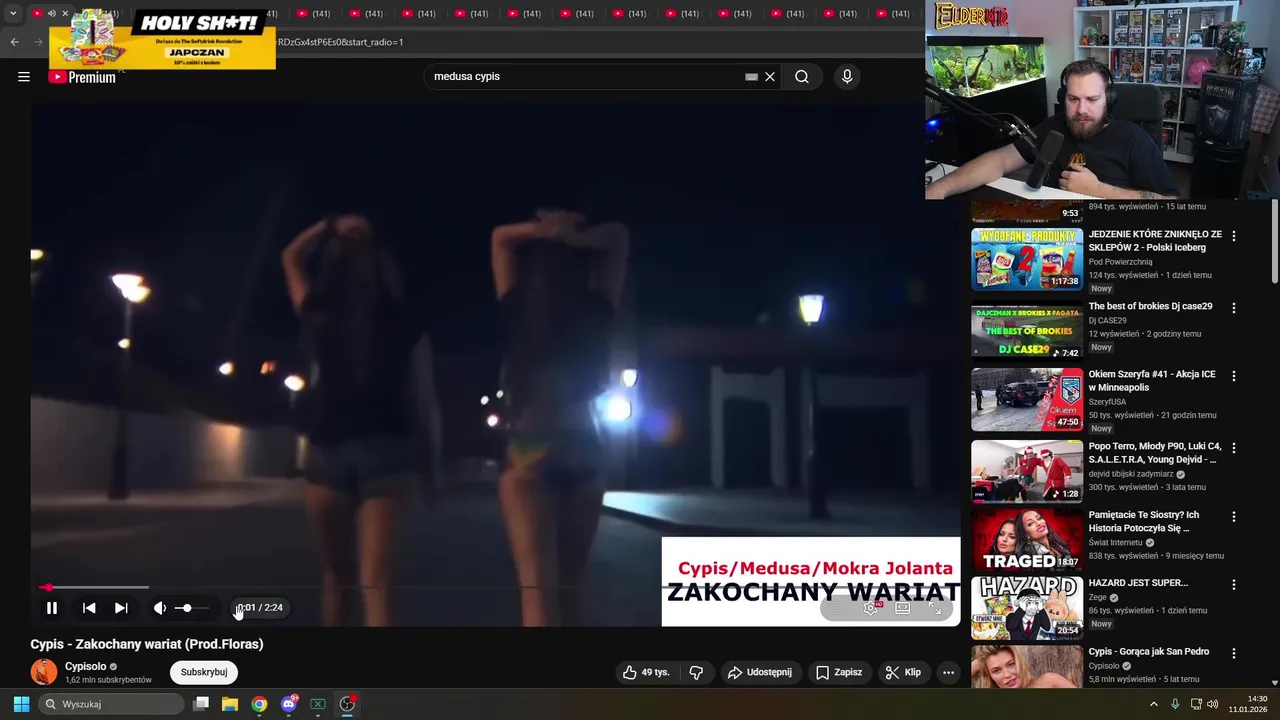Open Task View on the taskbar
This screenshot has width=1280, height=720.
201,704
